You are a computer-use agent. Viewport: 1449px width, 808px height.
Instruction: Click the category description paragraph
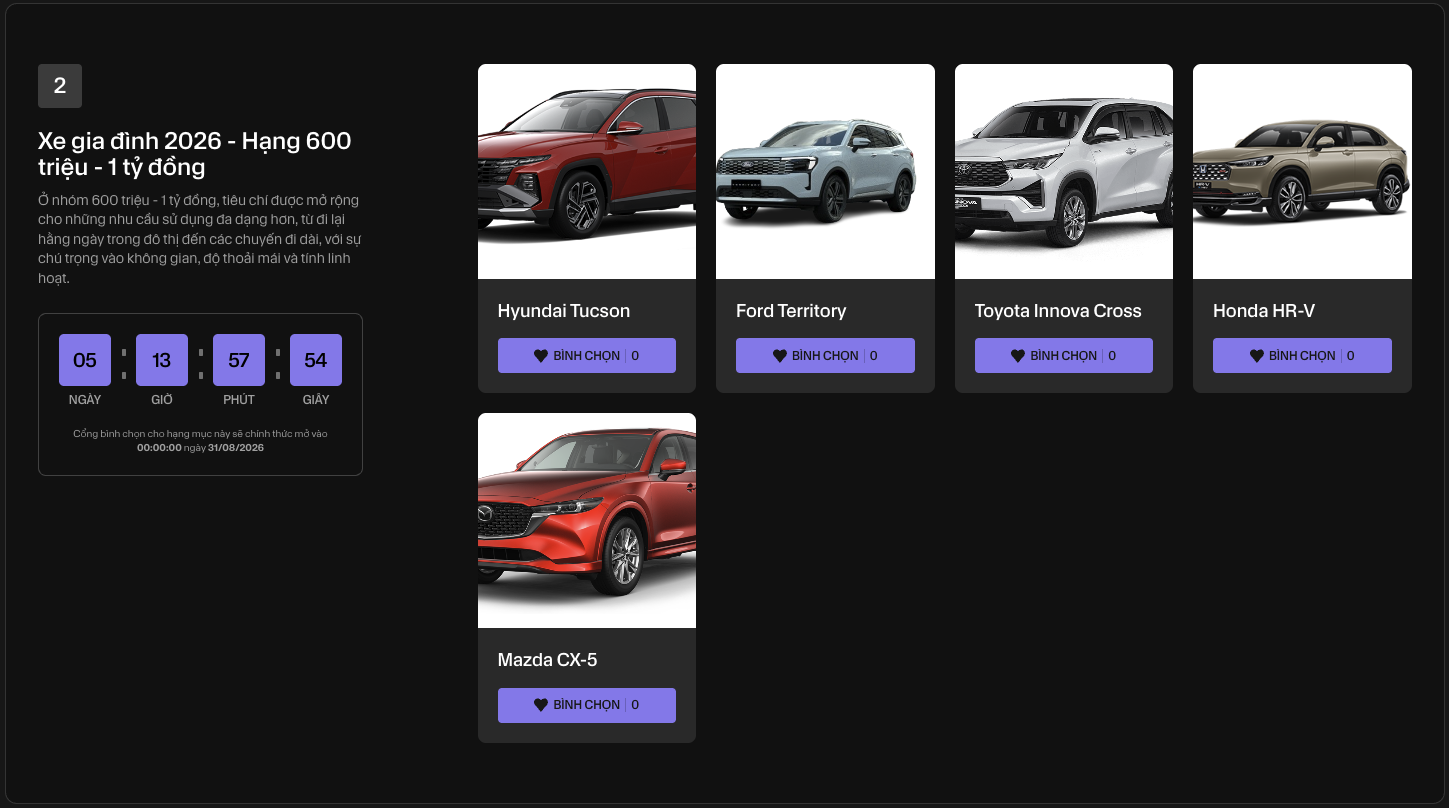(x=199, y=239)
